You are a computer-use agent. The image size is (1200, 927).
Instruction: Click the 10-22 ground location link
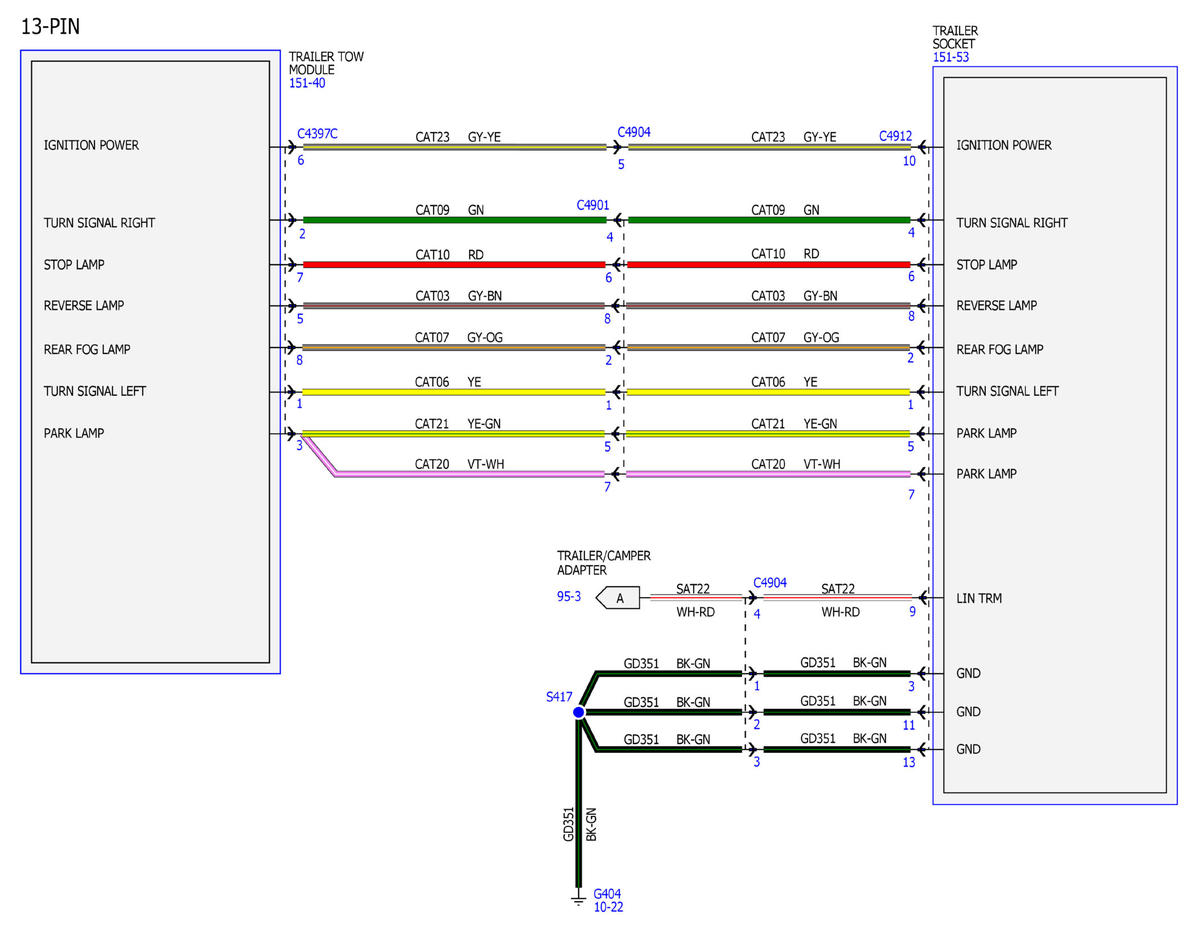click(609, 907)
